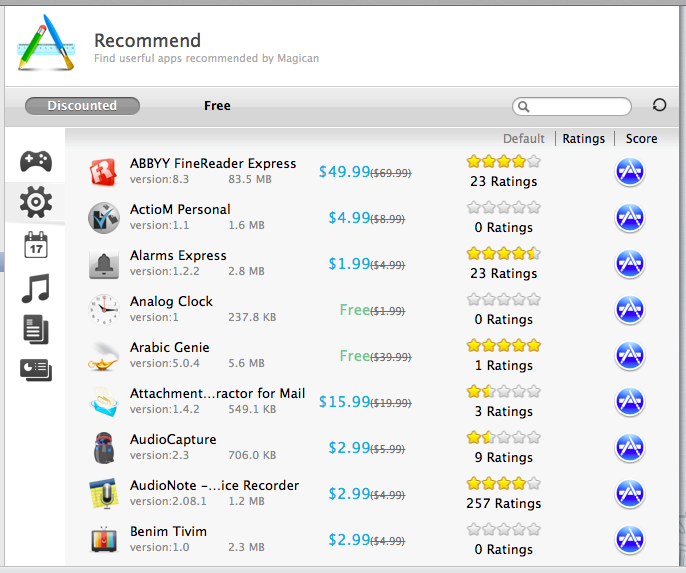Click the ABBYY FineReader red app icon
Image resolution: width=686 pixels, height=573 pixels.
[x=104, y=172]
